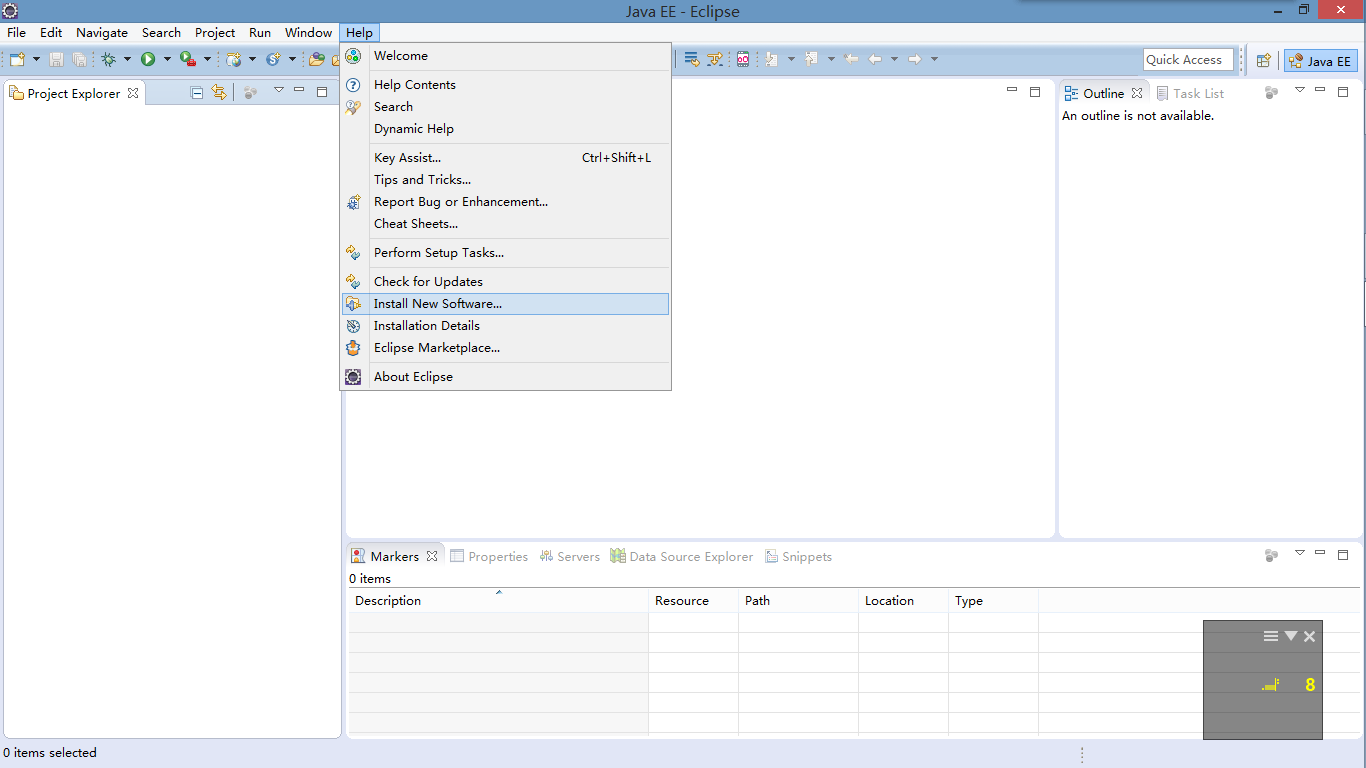1366x768 pixels.
Task: Click the New Servlet toolbar icon
Action: 273,59
